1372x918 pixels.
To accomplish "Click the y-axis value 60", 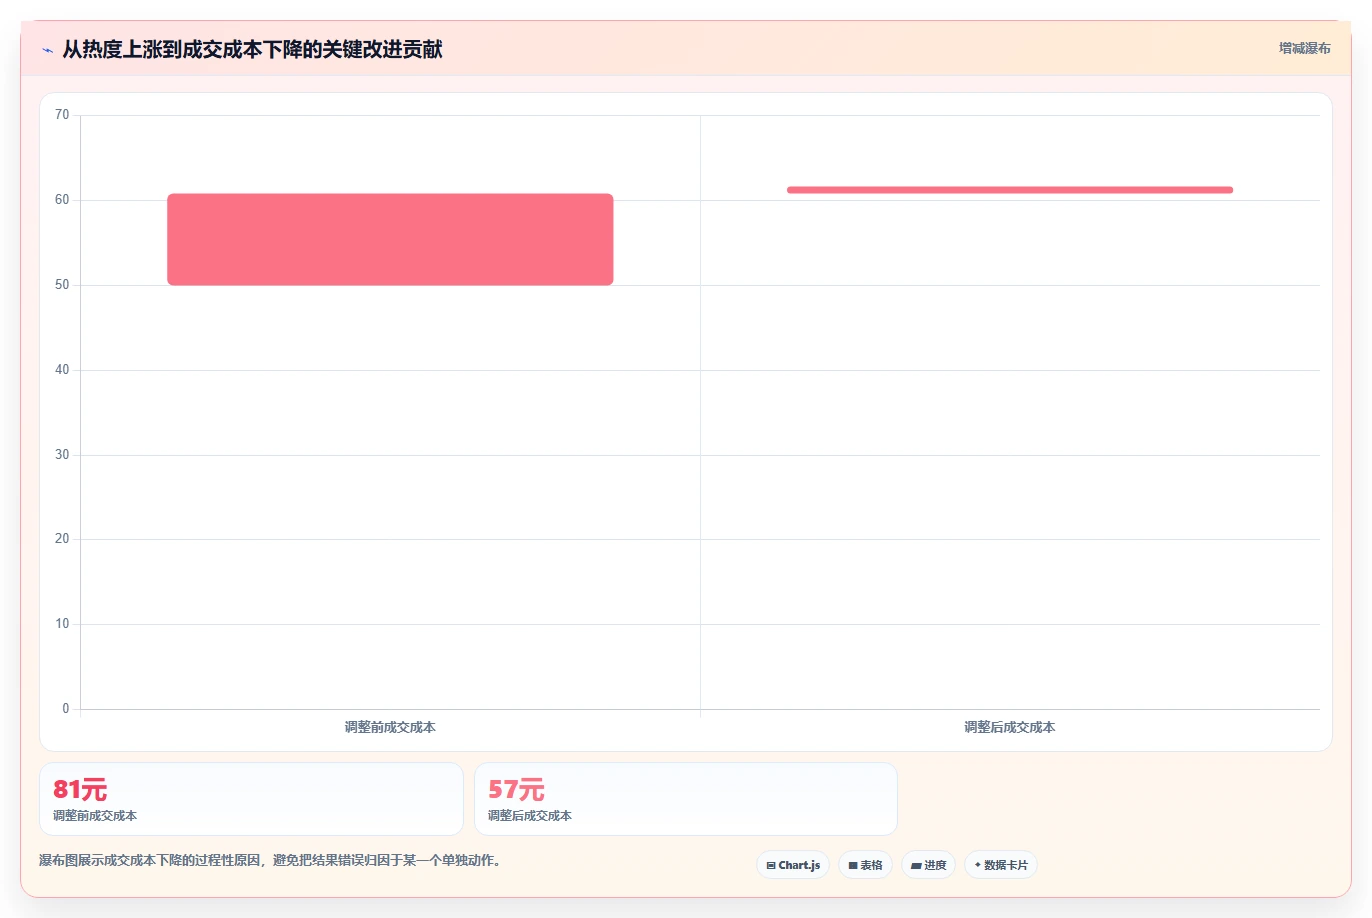I will 62,200.
